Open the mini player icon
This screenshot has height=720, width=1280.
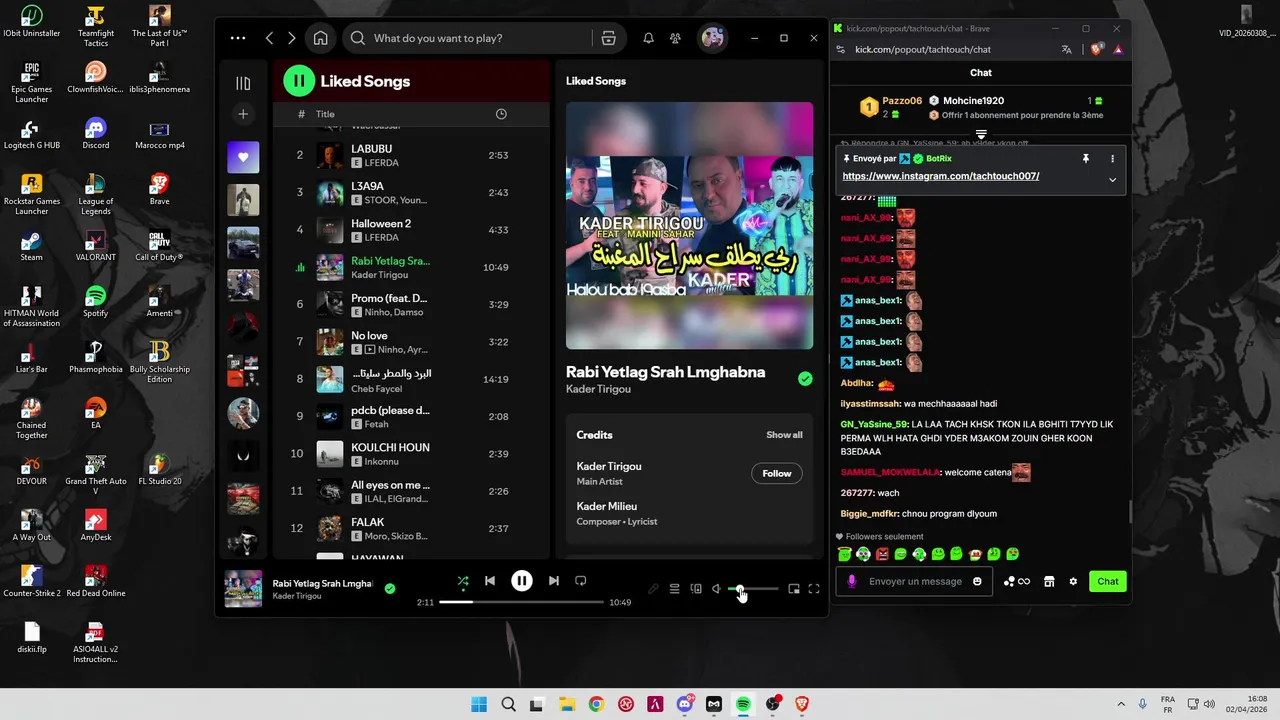pyautogui.click(x=794, y=589)
